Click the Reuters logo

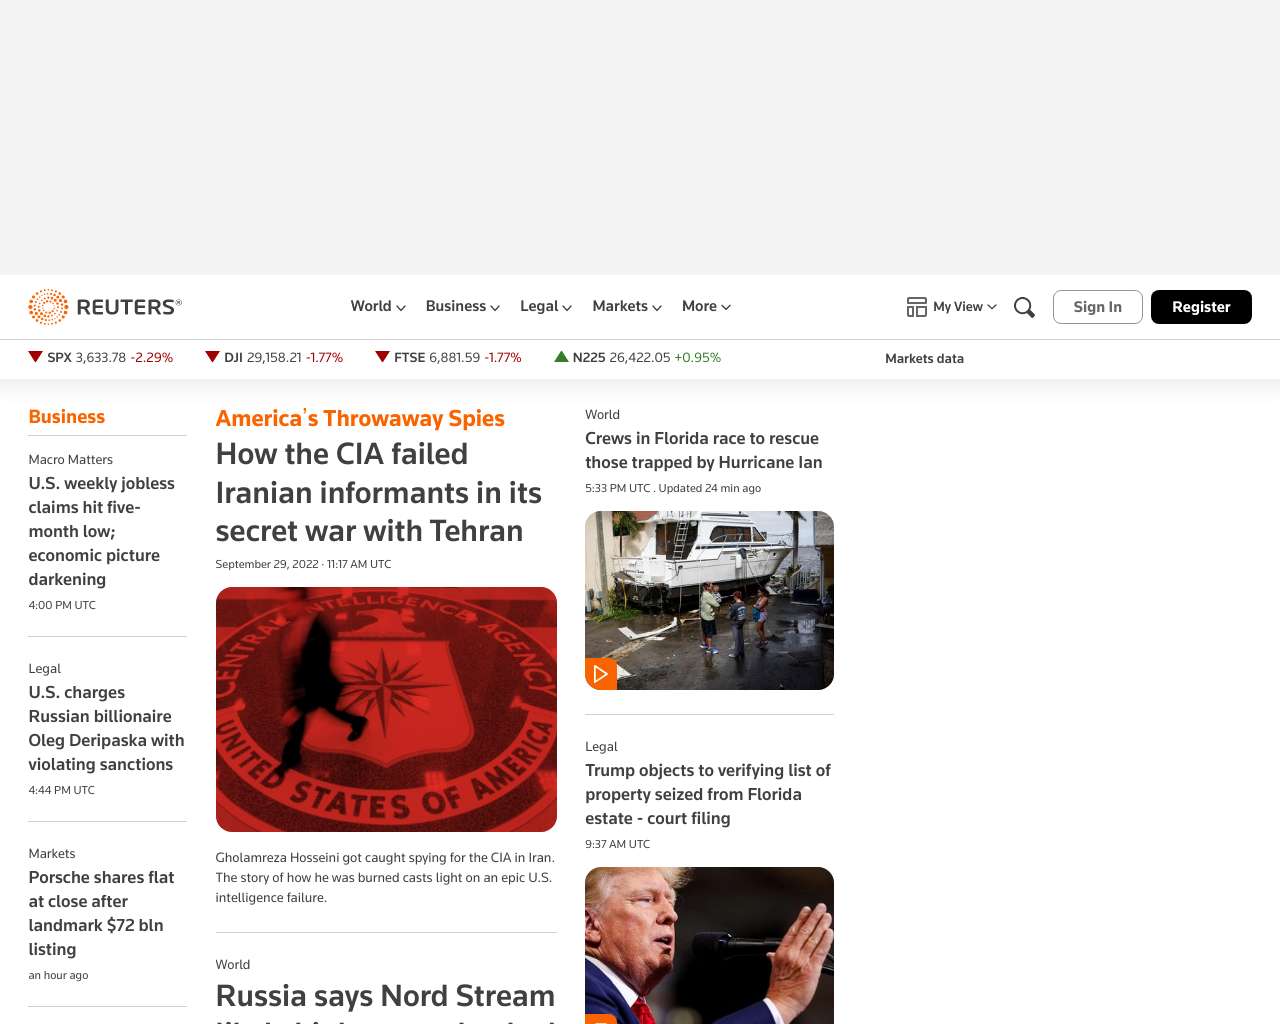(105, 307)
